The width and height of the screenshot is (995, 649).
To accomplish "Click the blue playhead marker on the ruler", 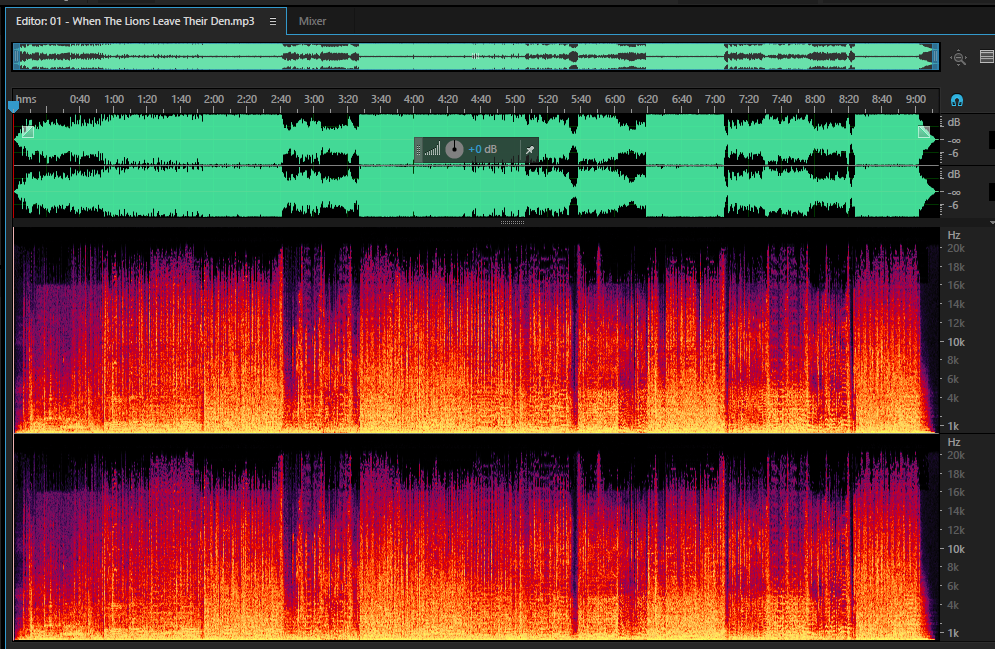I will pos(13,106).
